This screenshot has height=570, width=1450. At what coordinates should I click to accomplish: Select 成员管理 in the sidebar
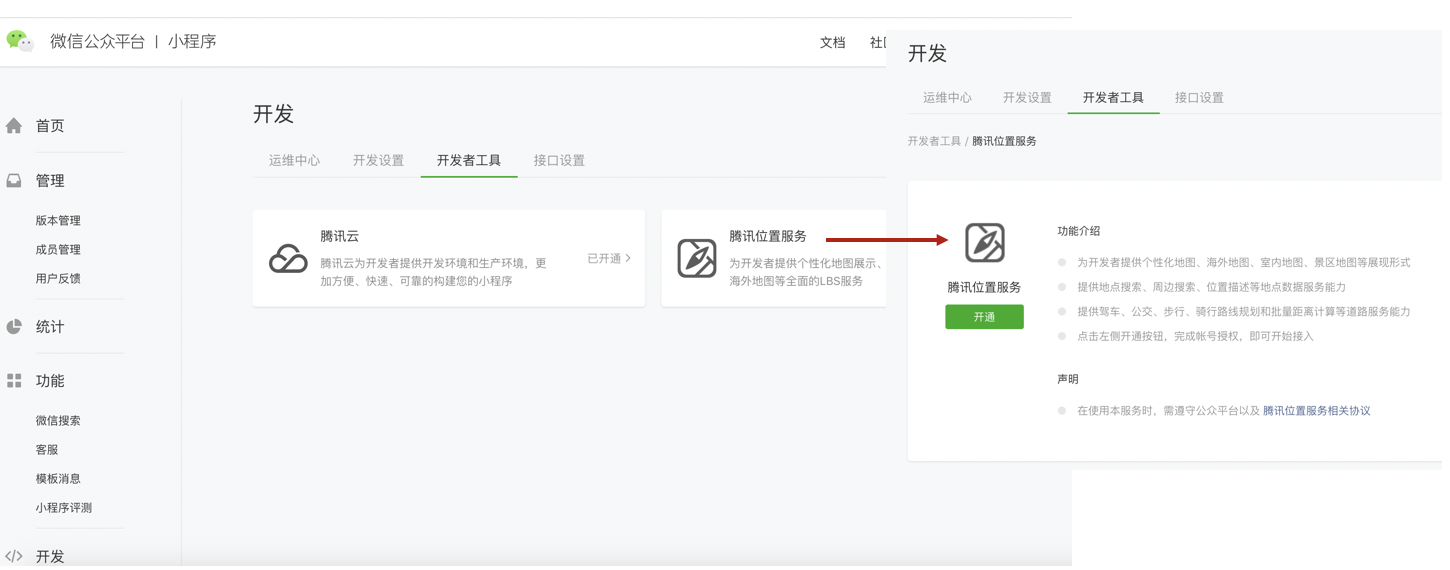tap(58, 250)
